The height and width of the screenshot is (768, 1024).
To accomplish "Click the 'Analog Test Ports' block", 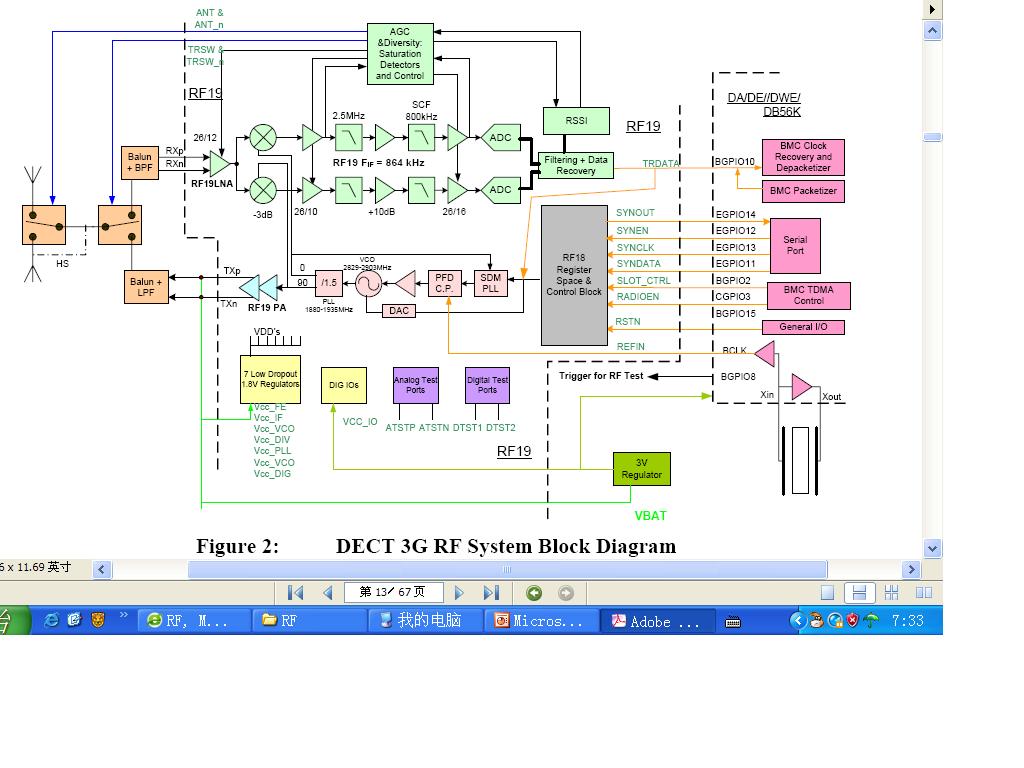I will click(x=415, y=385).
